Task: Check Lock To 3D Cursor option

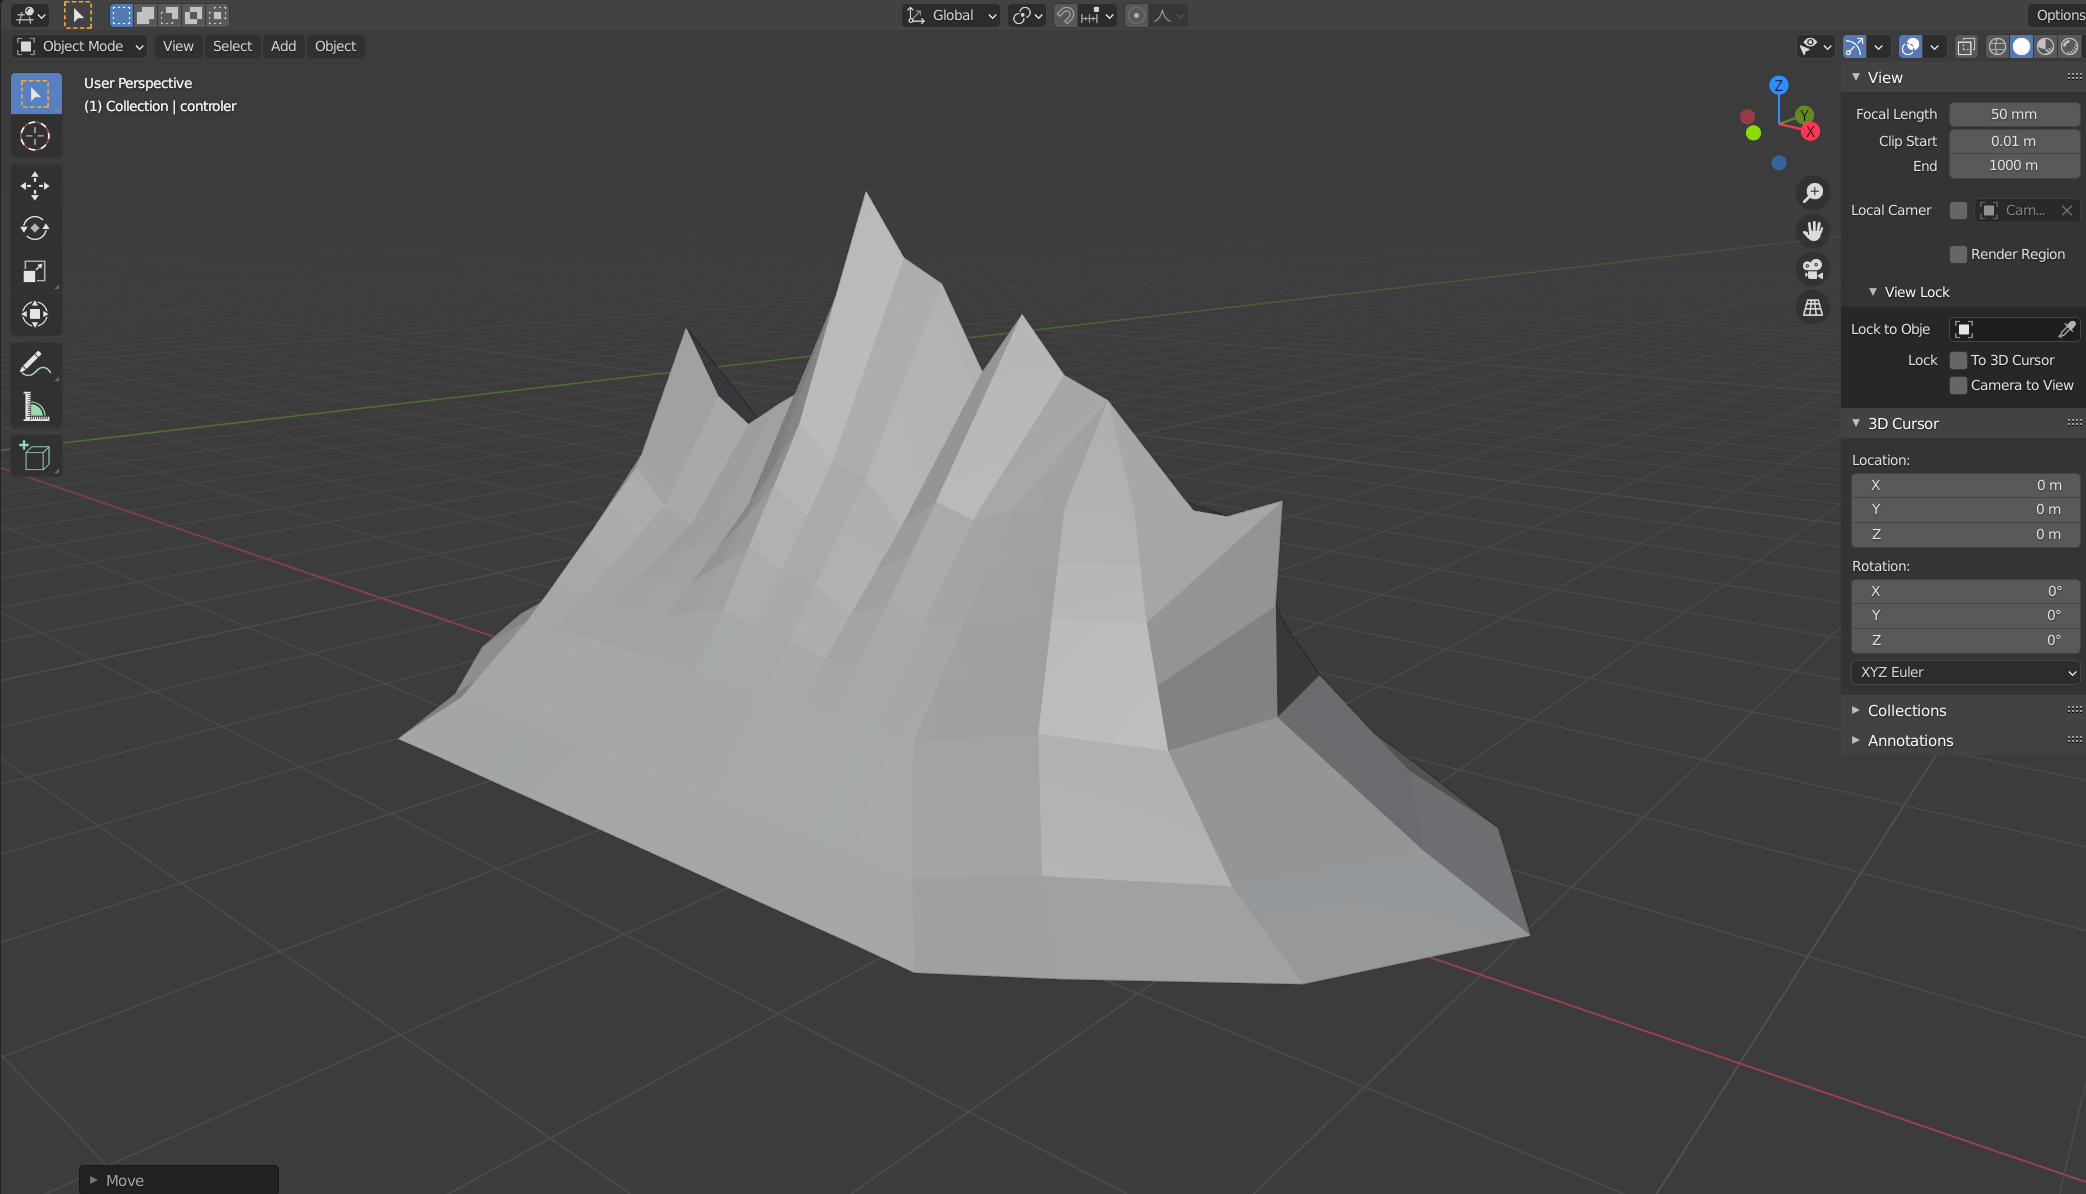Action: [x=1958, y=360]
